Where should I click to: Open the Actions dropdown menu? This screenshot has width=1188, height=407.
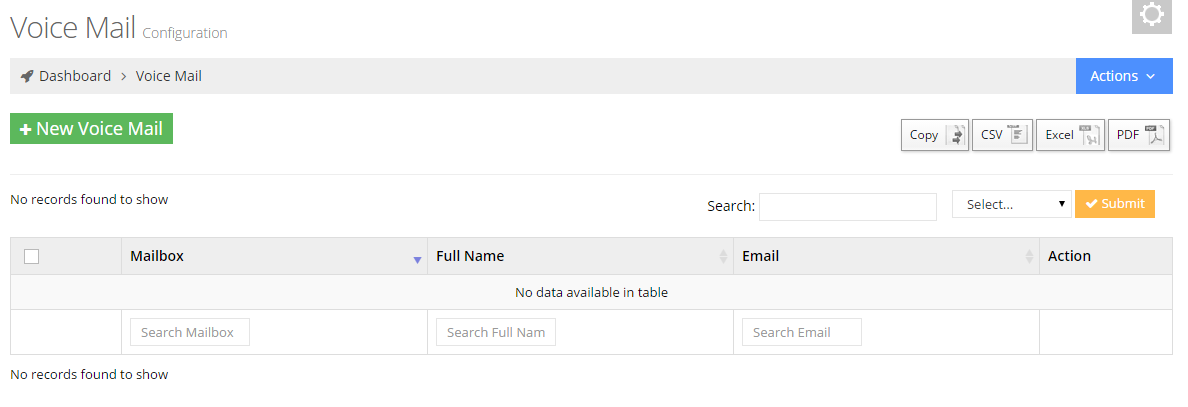click(1124, 76)
